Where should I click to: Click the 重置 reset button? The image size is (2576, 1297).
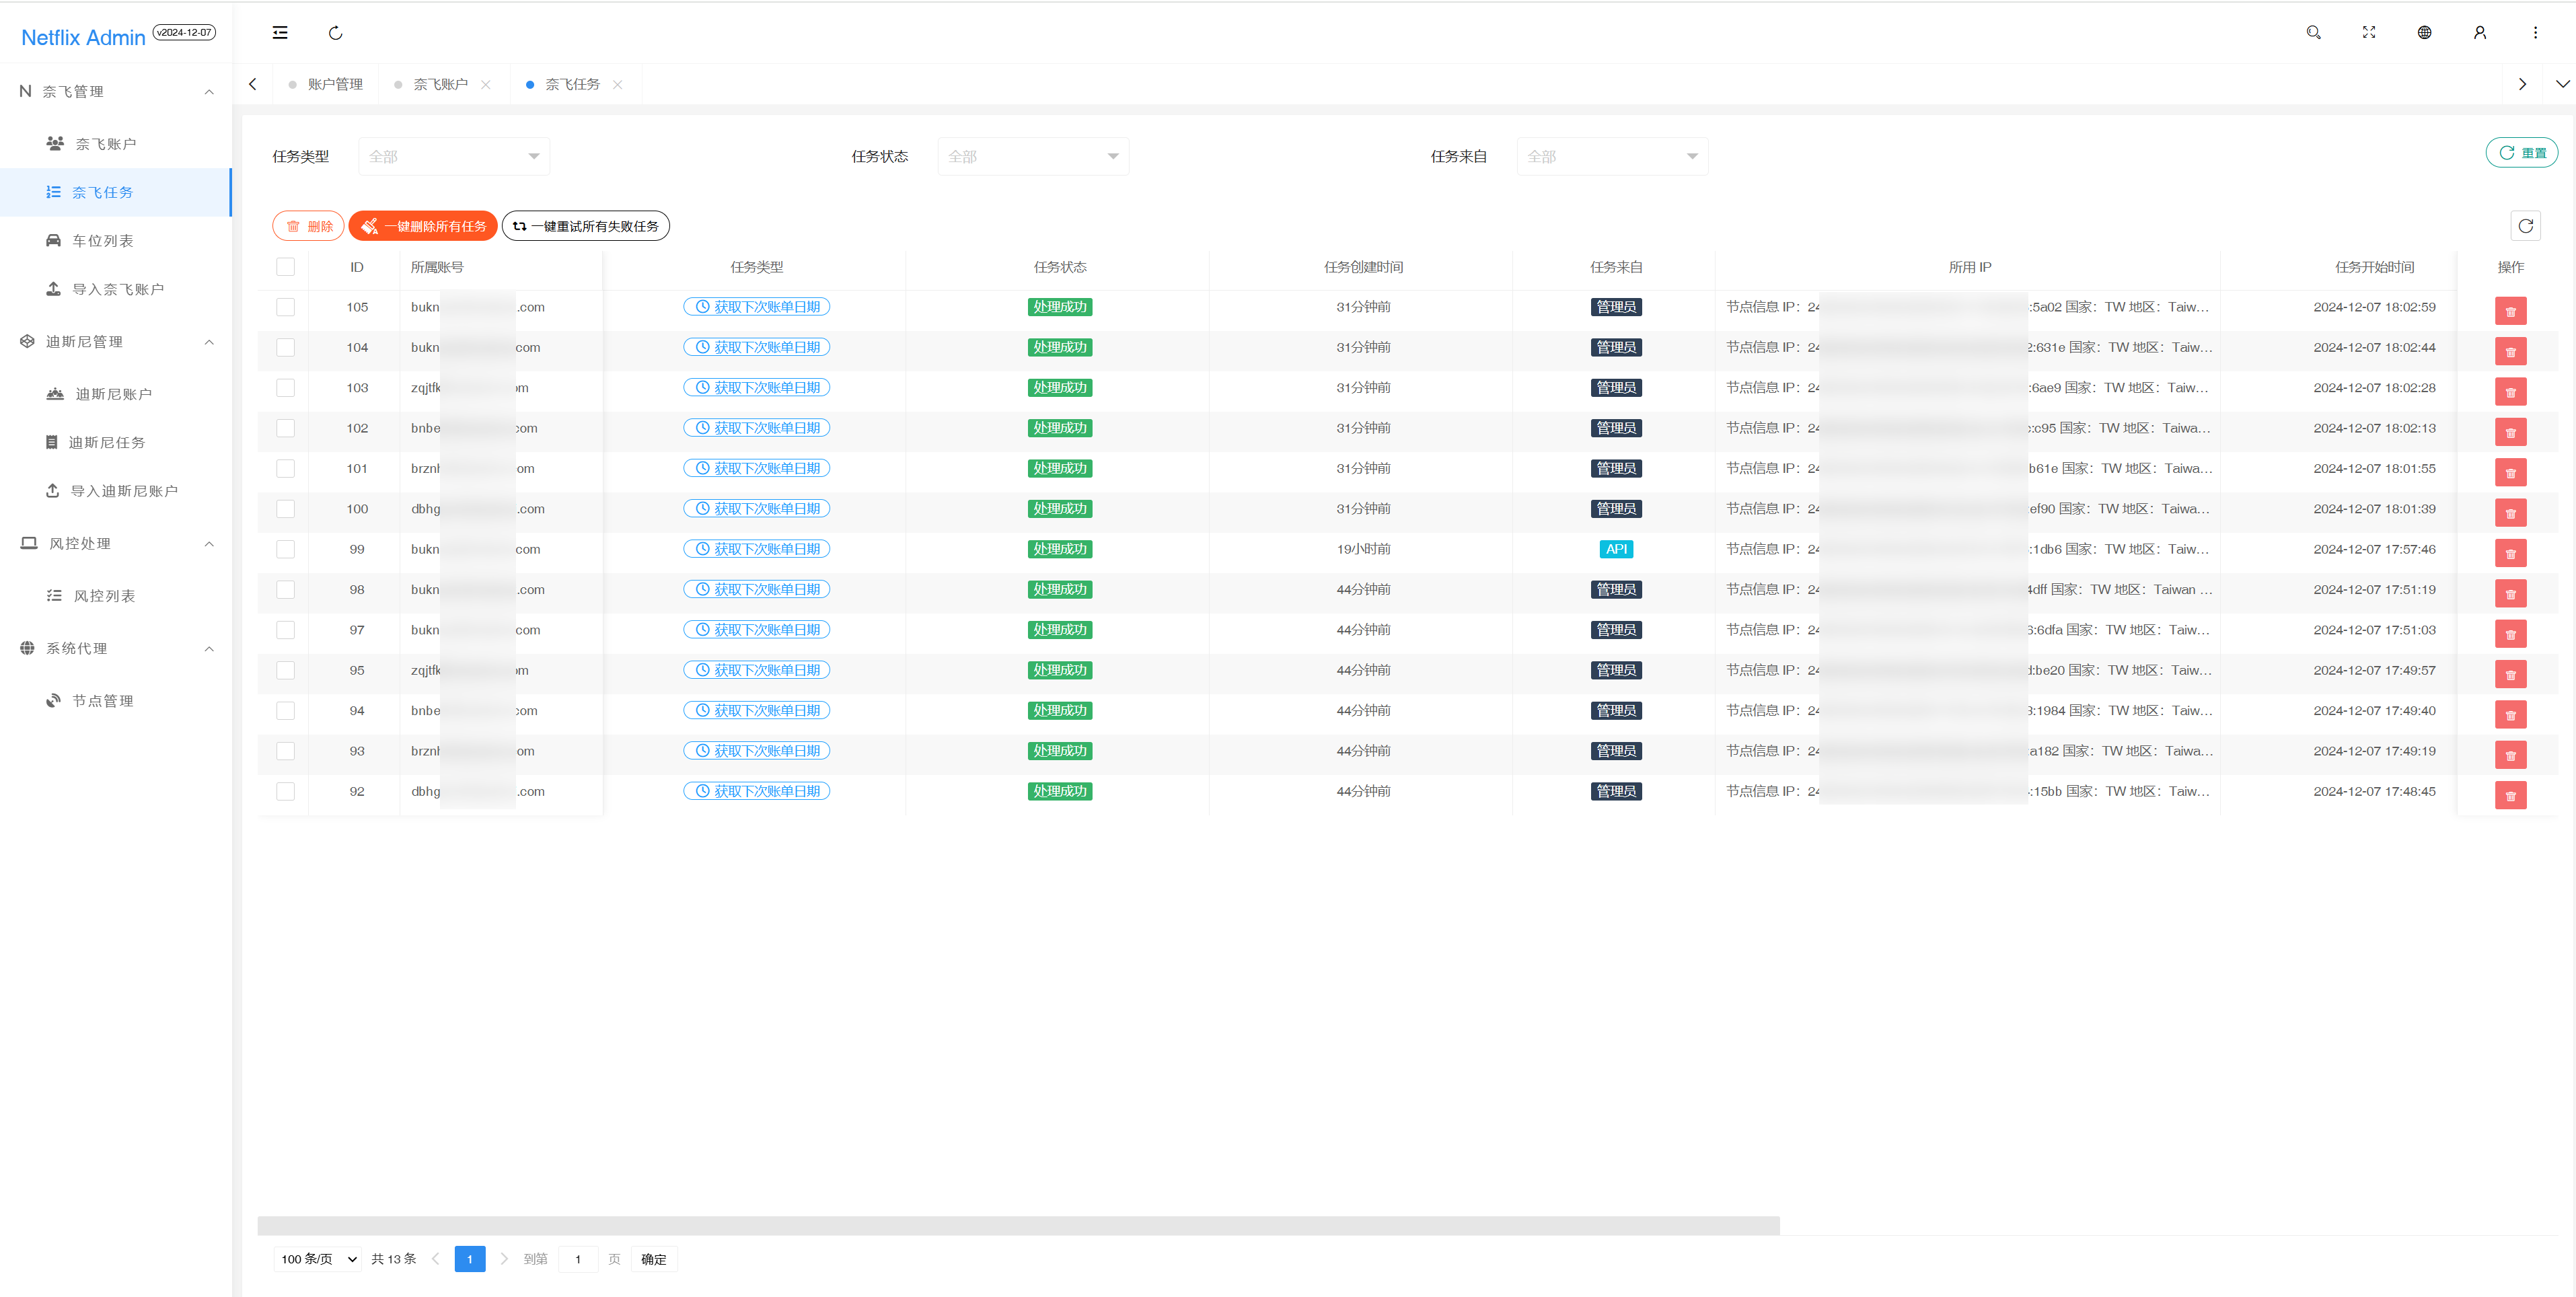tap(2522, 153)
